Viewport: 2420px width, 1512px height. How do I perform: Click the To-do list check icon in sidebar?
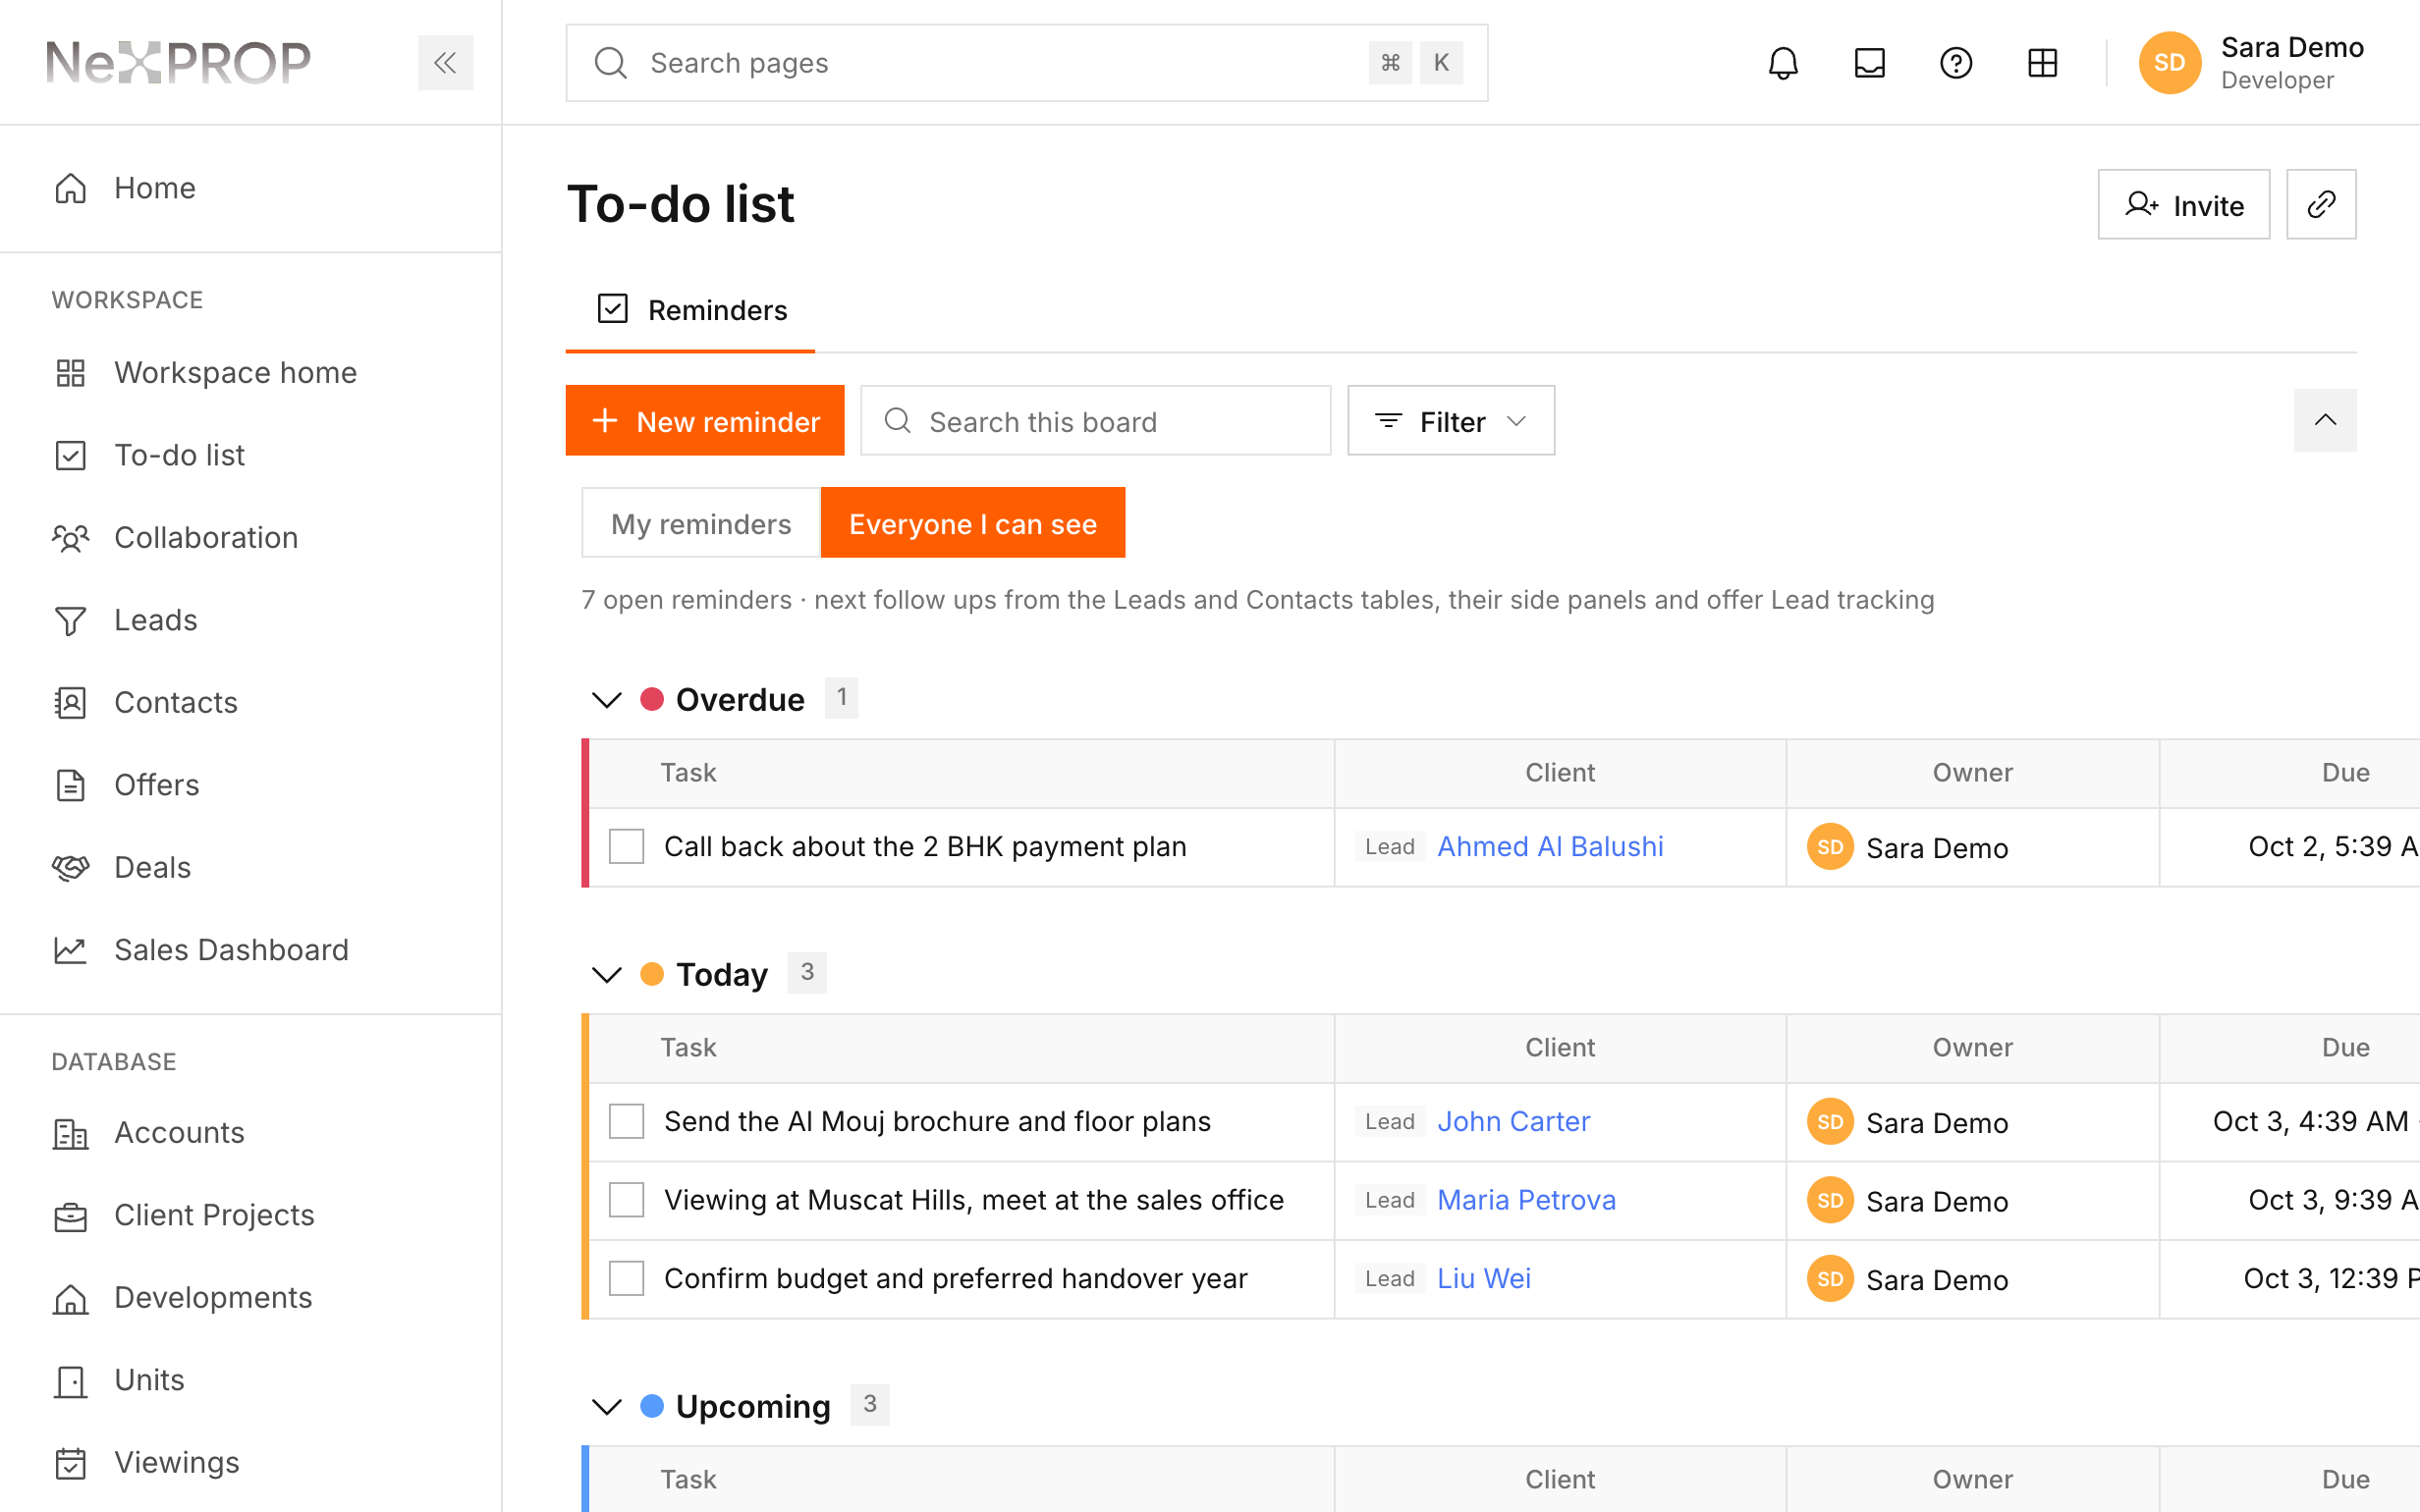70,455
